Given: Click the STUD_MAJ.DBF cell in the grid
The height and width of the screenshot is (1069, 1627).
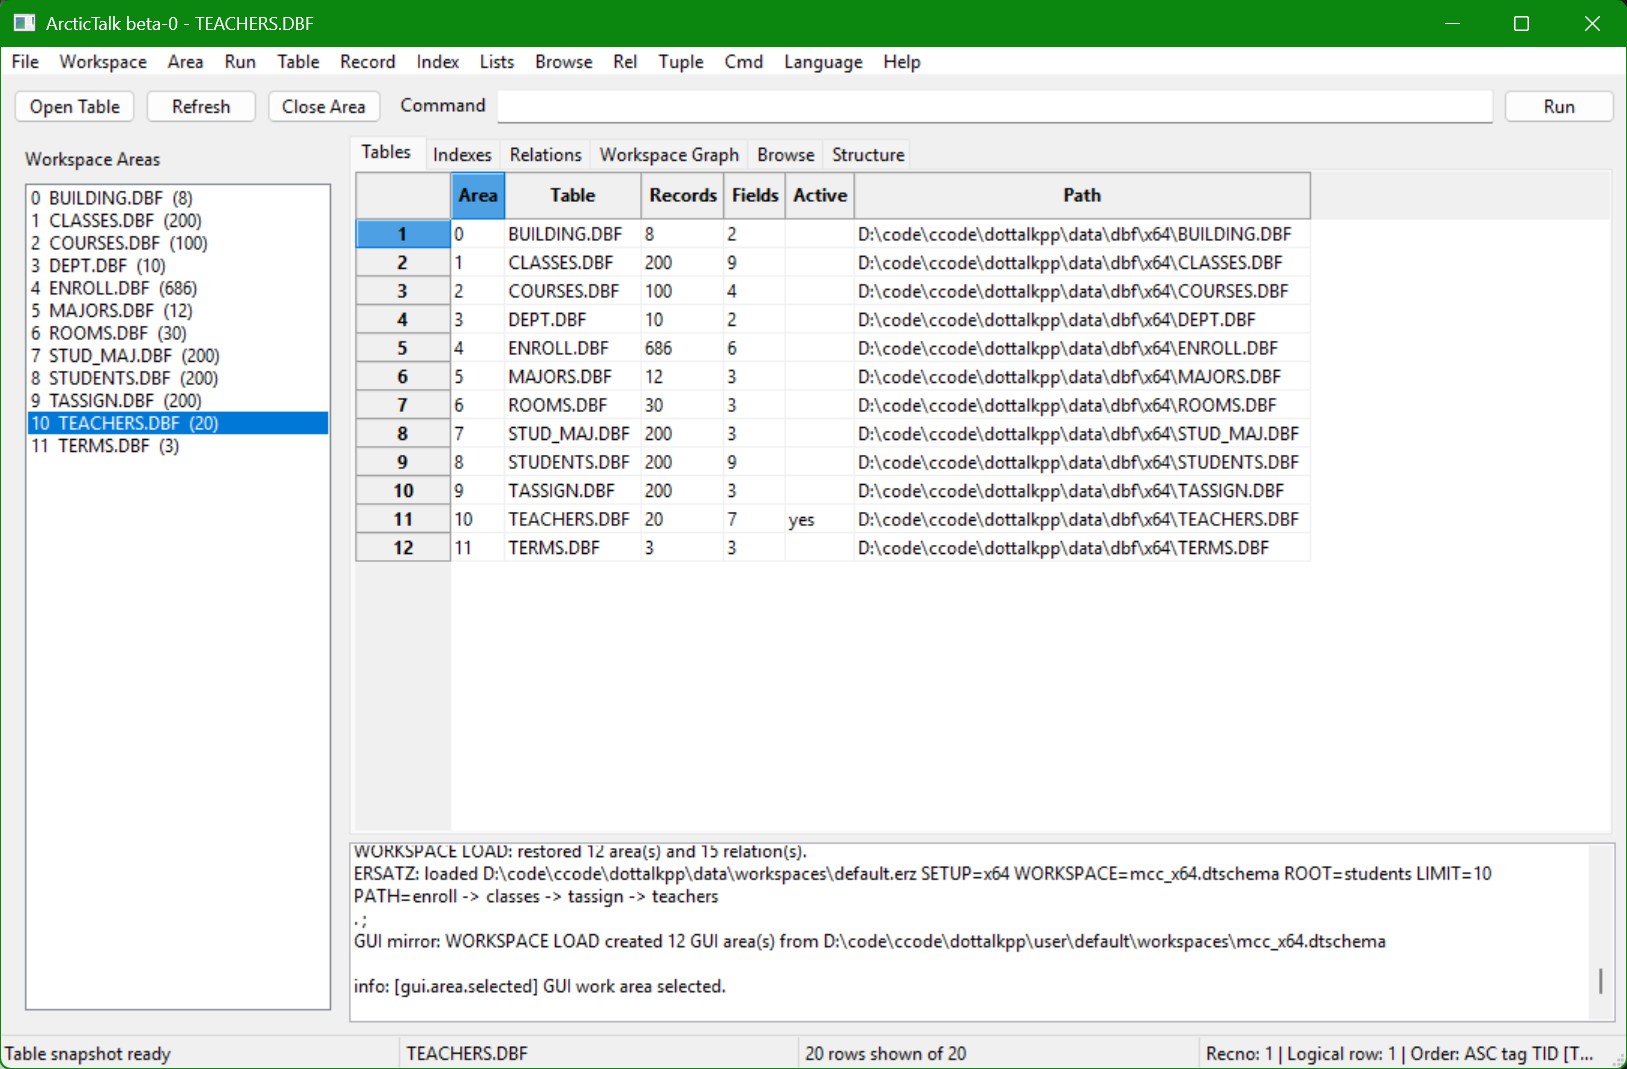Looking at the screenshot, I should click(x=572, y=434).
